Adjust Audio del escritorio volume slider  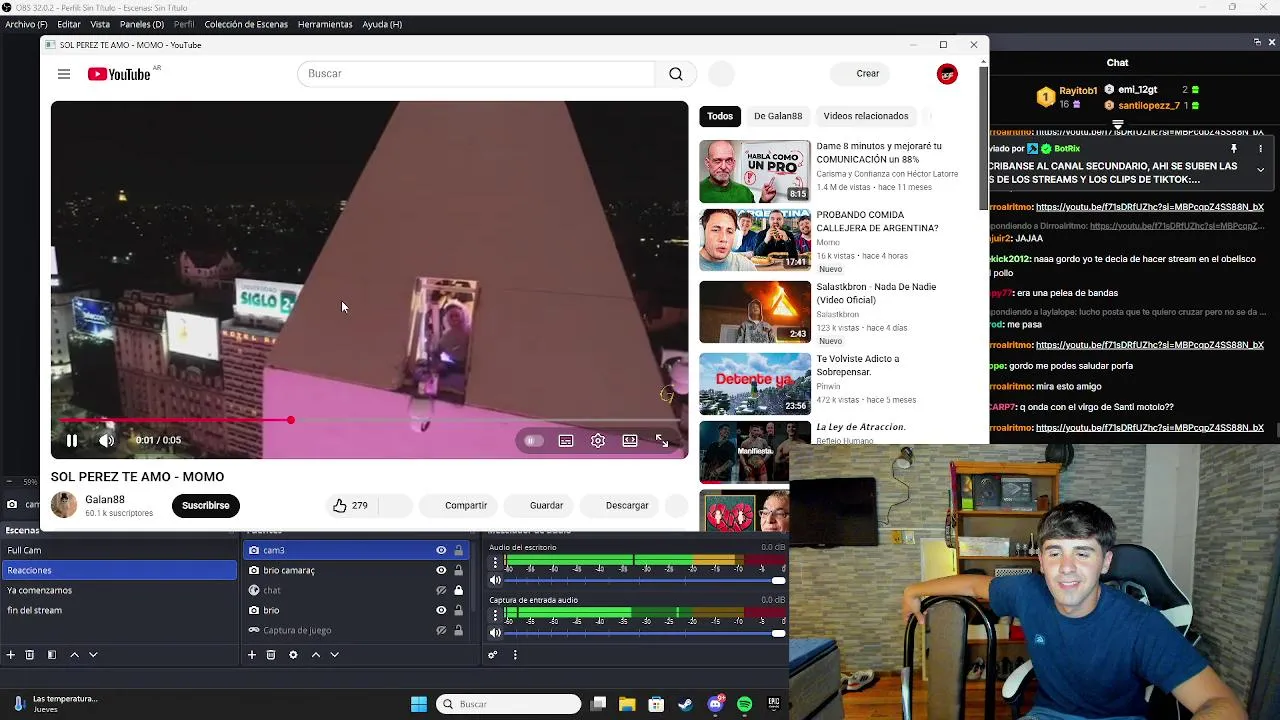[x=645, y=580]
